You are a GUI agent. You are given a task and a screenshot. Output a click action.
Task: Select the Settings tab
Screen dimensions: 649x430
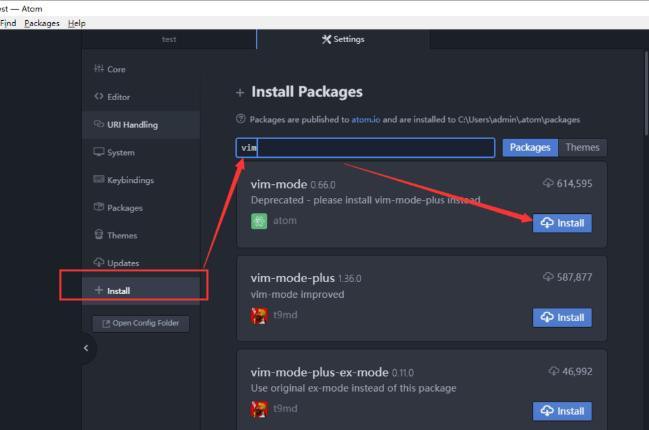click(343, 39)
